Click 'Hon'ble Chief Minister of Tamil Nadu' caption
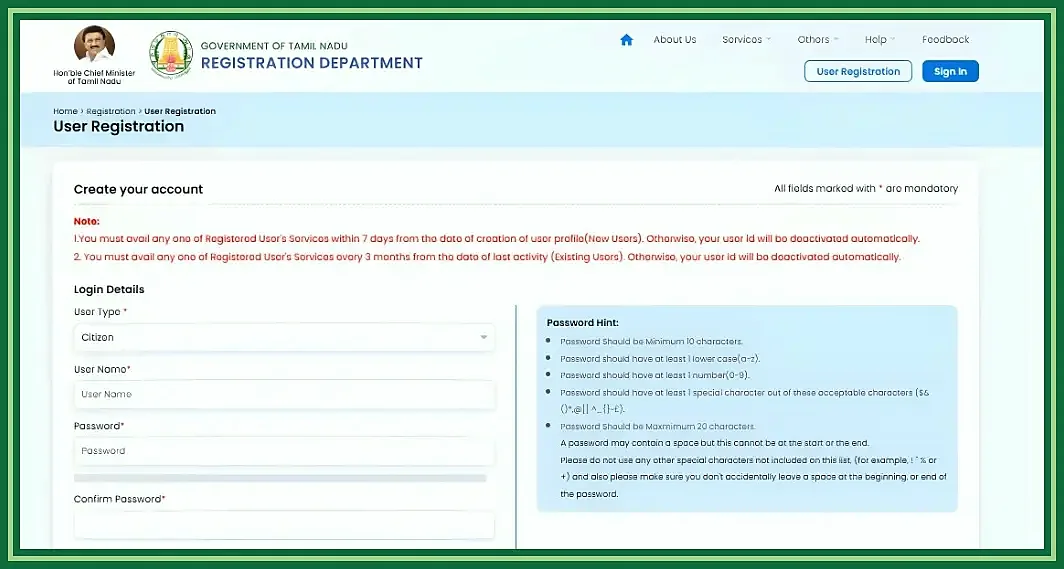Image resolution: width=1064 pixels, height=569 pixels. click(94, 77)
